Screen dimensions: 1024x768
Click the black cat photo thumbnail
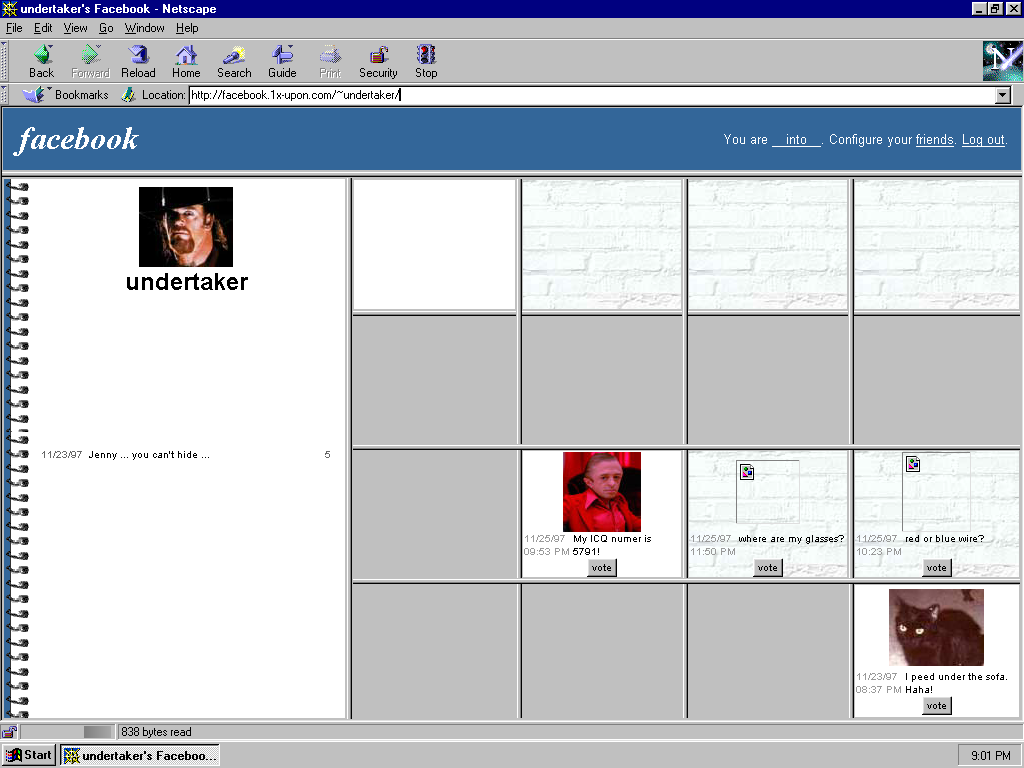click(x=936, y=627)
